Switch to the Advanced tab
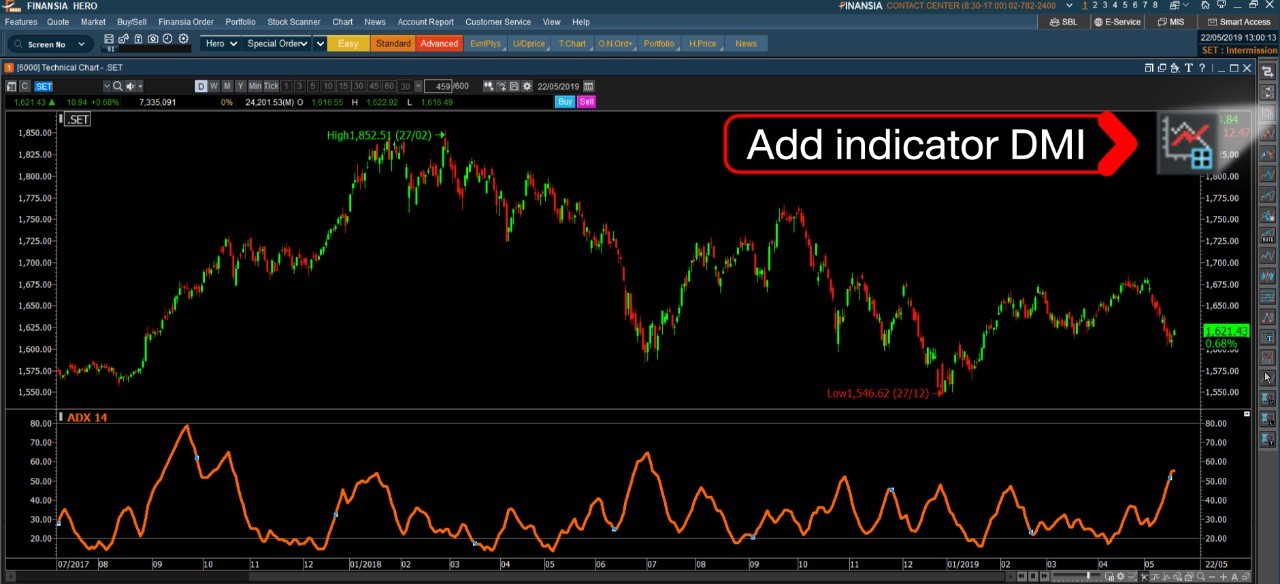Screen dimensions: 1280x584 pyautogui.click(x=438, y=43)
